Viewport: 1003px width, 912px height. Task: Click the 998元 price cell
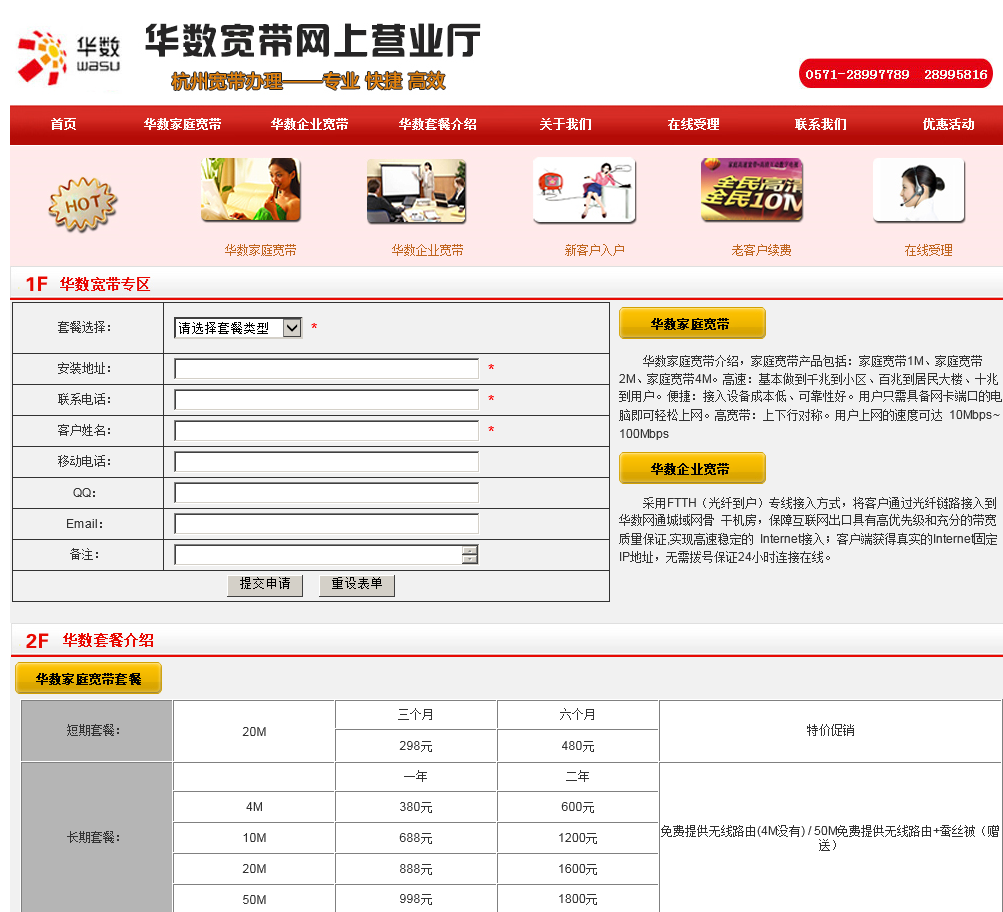[416, 899]
